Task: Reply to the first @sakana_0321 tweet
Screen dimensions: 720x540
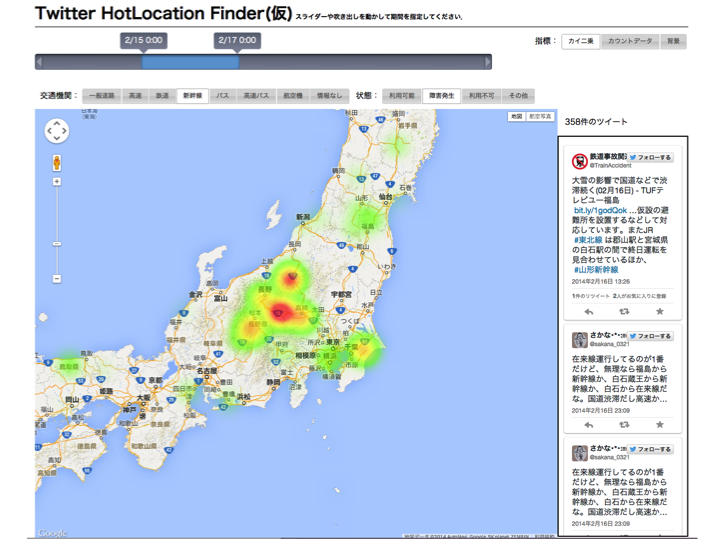Action: tap(589, 425)
